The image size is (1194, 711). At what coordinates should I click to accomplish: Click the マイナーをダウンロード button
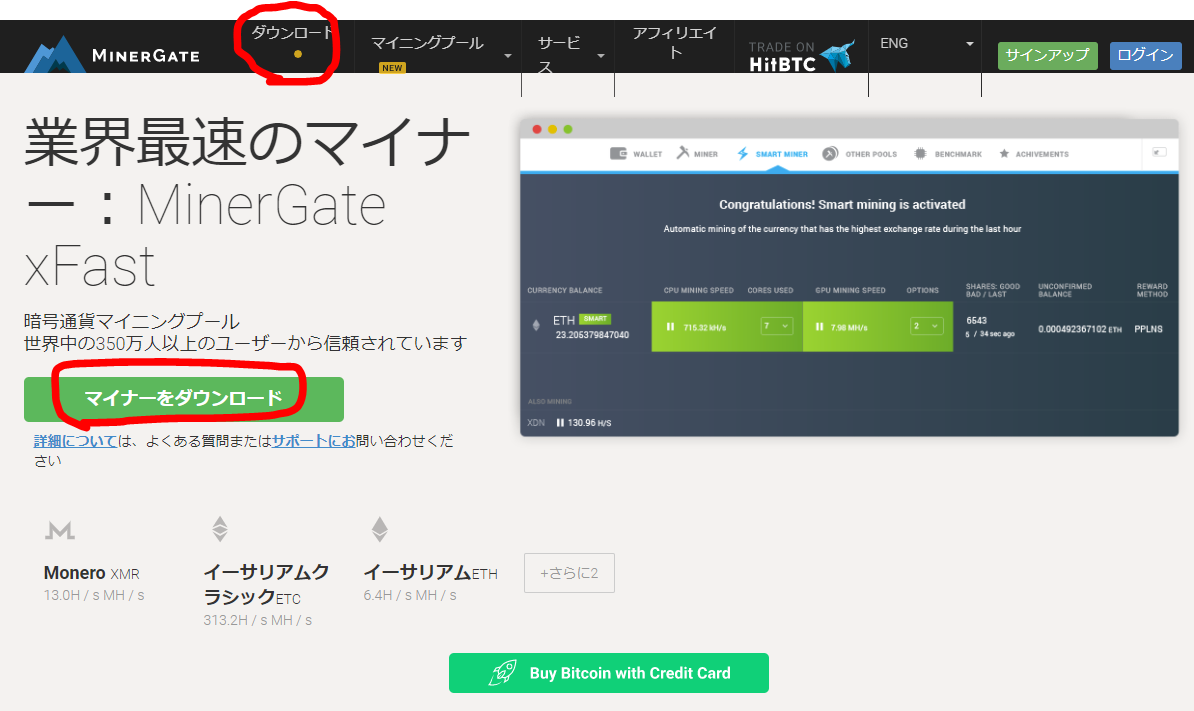[184, 399]
